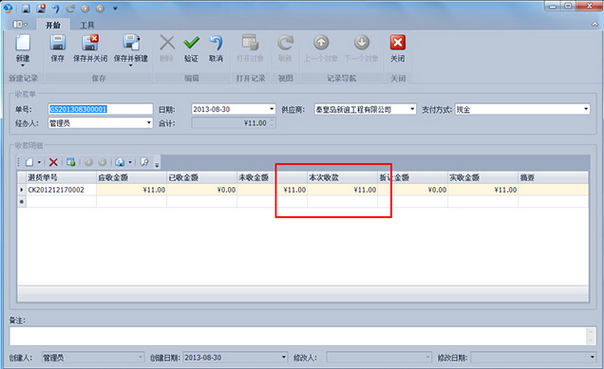Click the 保存 save icon in ribbon
Screen dimensions: 604x369
click(57, 43)
